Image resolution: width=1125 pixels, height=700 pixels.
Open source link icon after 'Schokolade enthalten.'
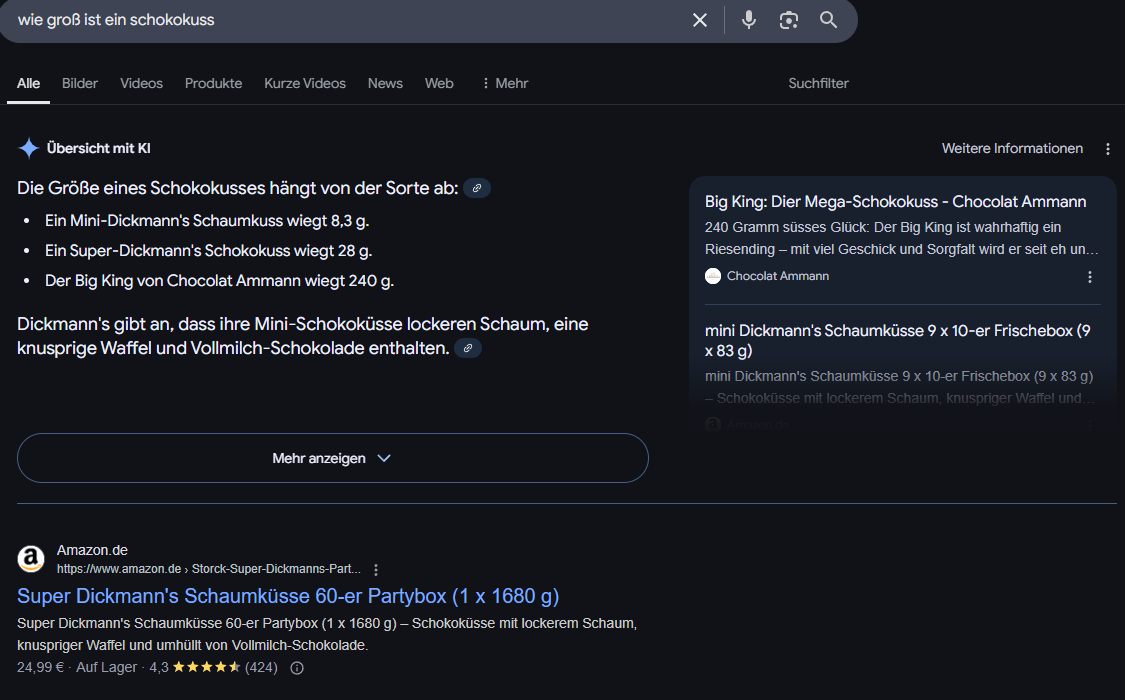pyautogui.click(x=468, y=348)
